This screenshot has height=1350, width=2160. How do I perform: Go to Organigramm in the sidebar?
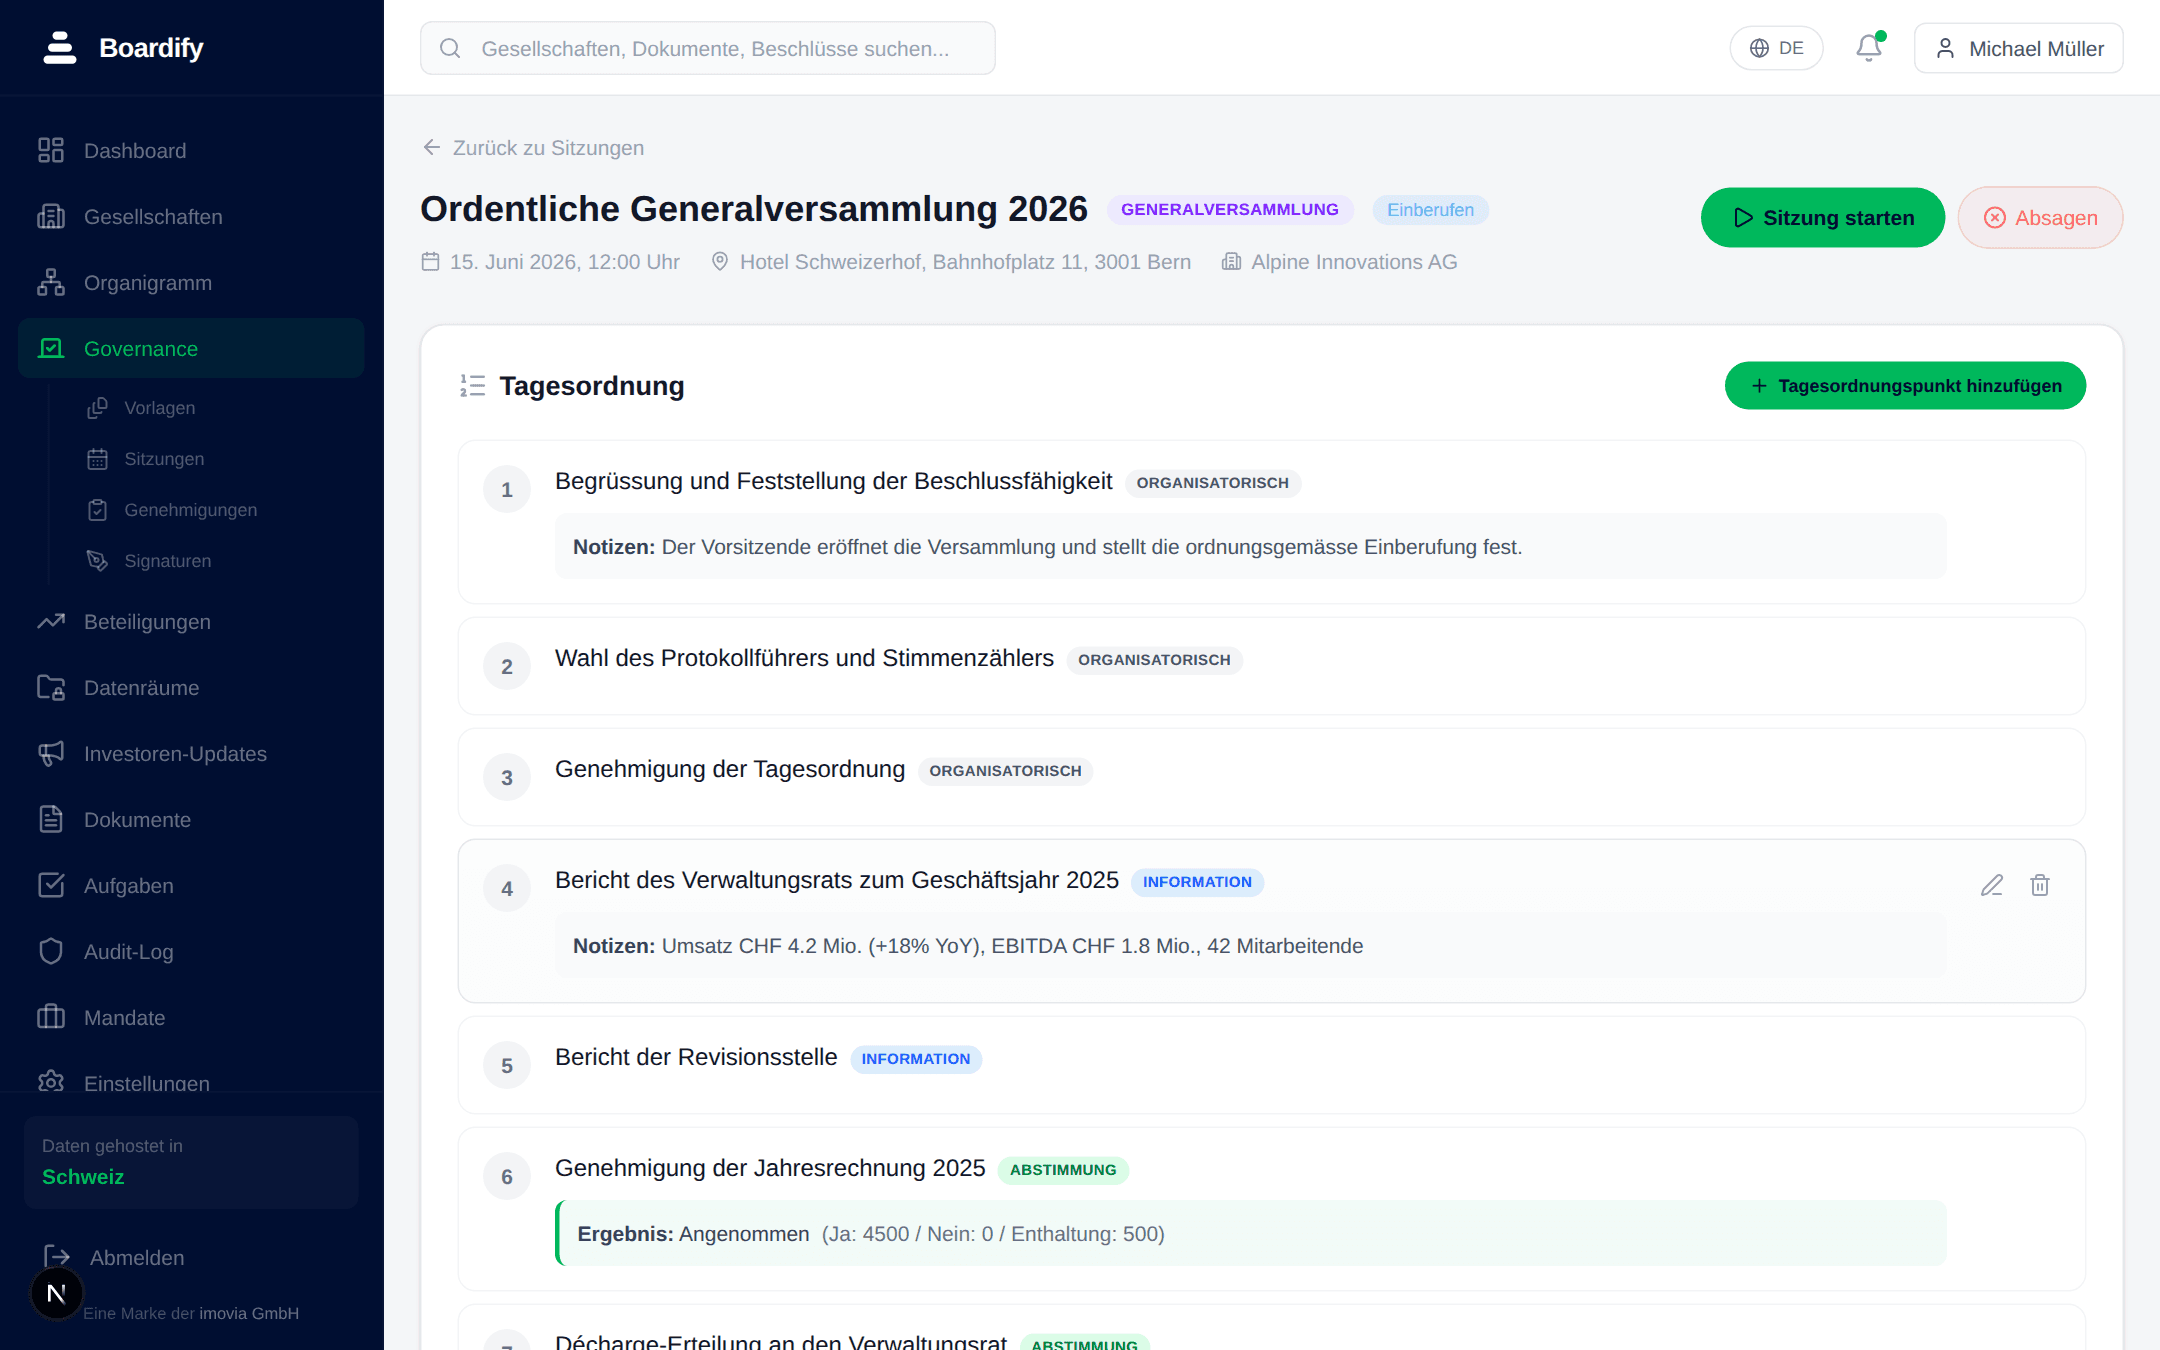coord(190,283)
